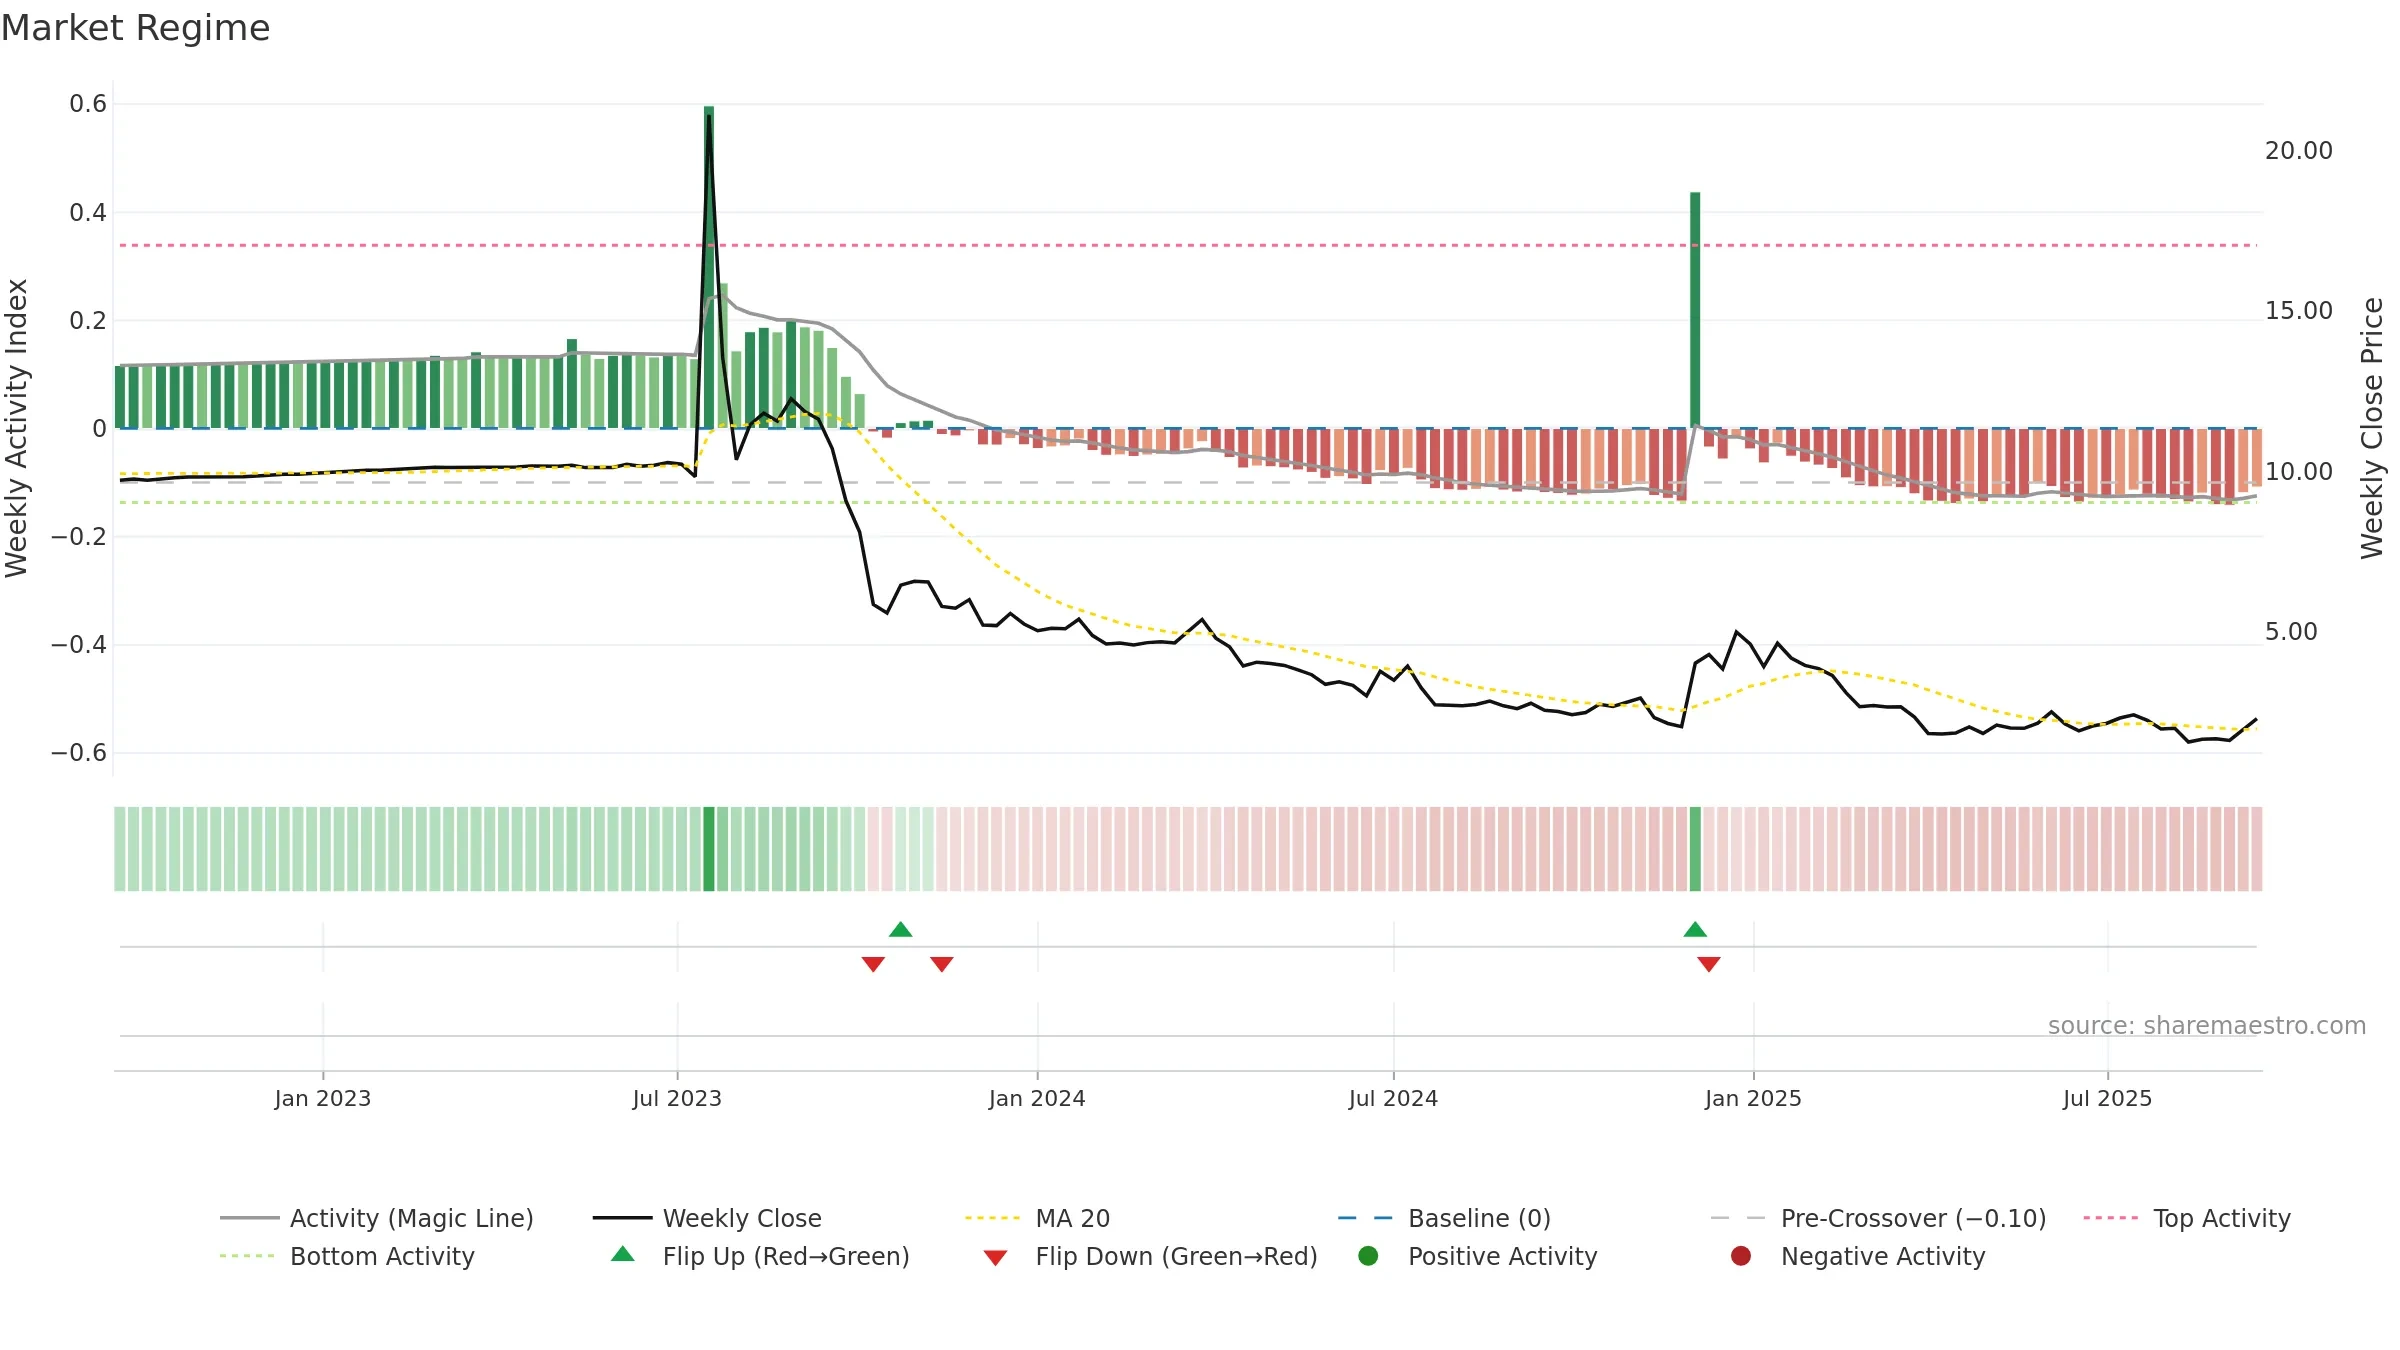The image size is (2400, 1350).
Task: Click the 15.00 price axis tick label
Action: click(x=2298, y=310)
